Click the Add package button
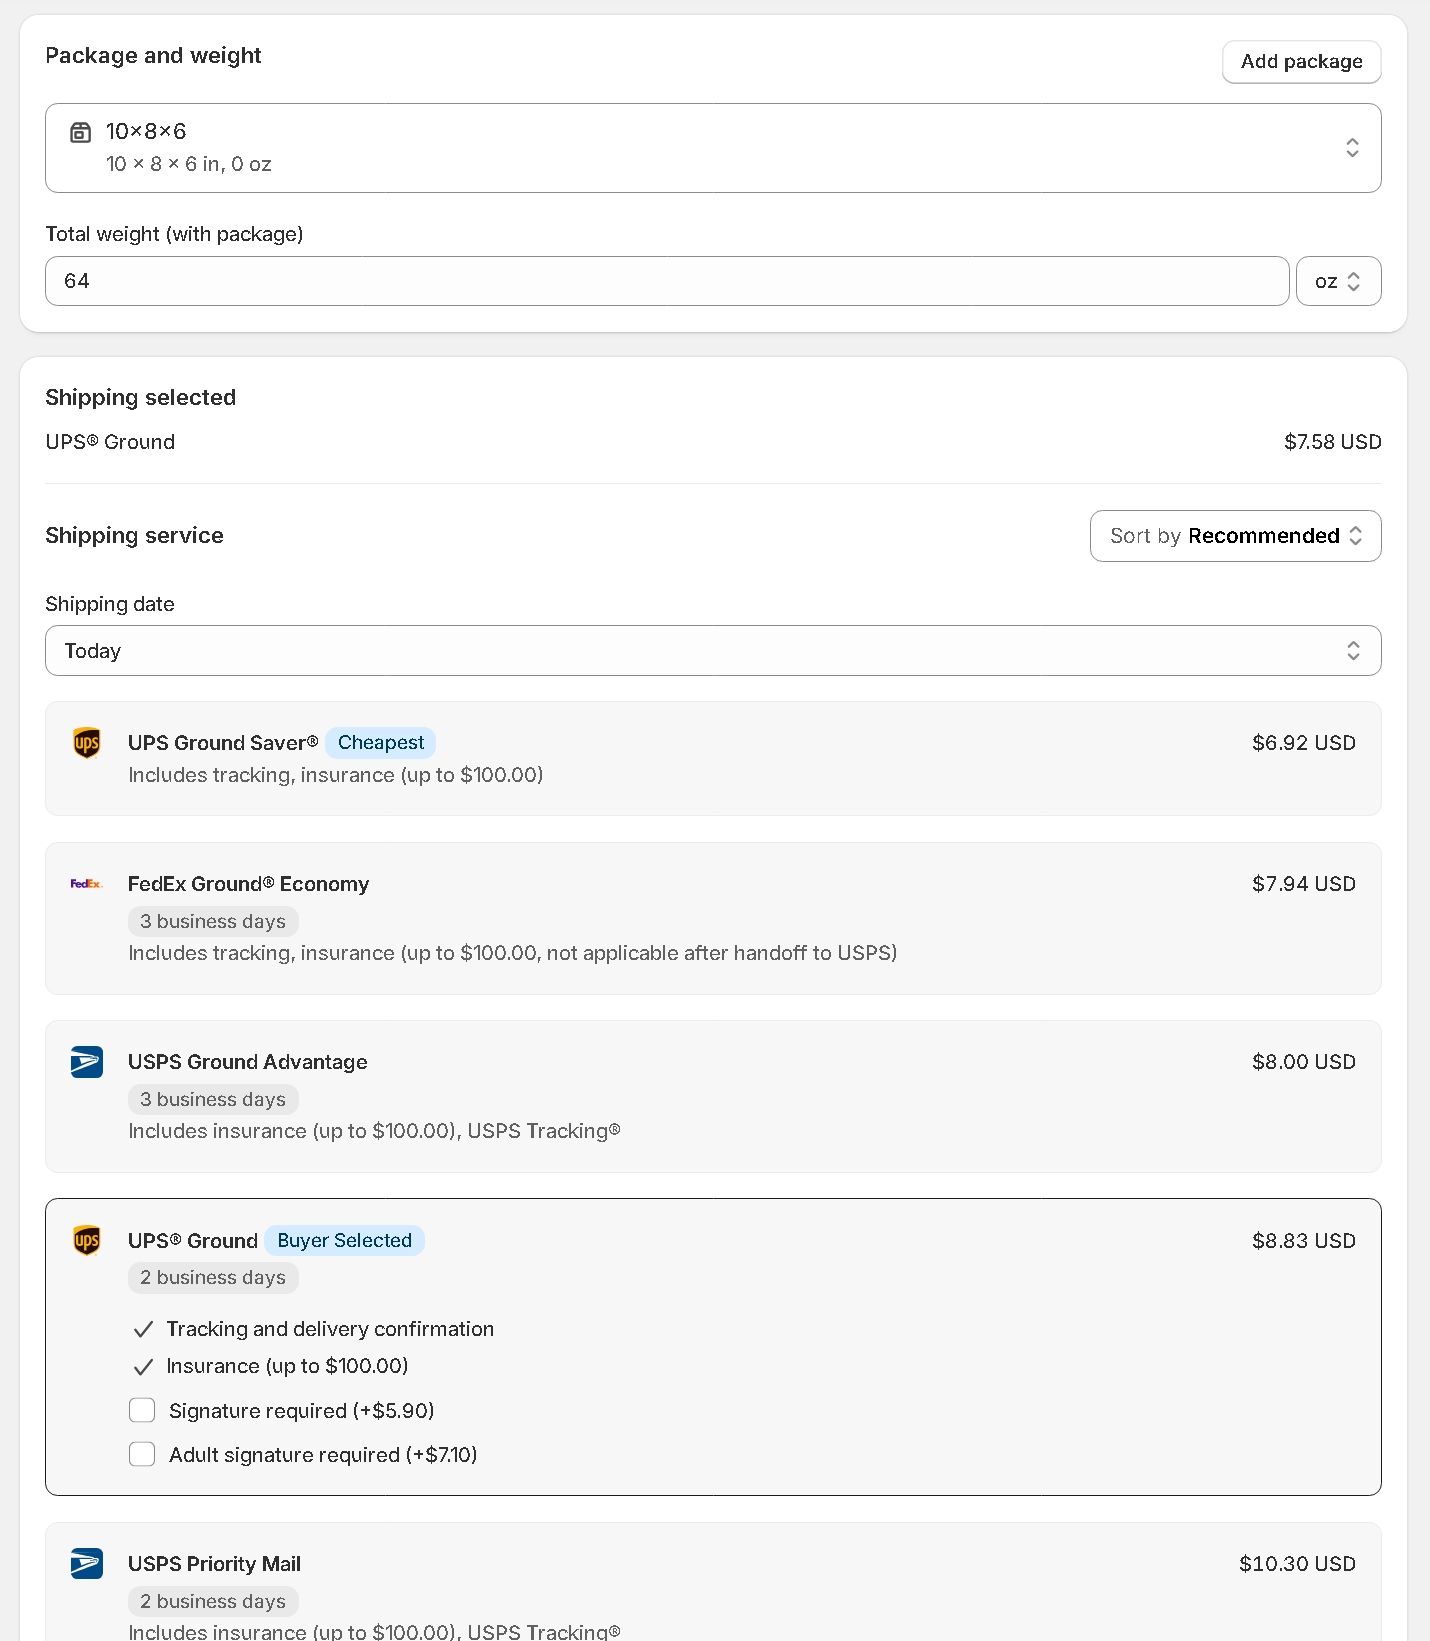 pyautogui.click(x=1301, y=62)
